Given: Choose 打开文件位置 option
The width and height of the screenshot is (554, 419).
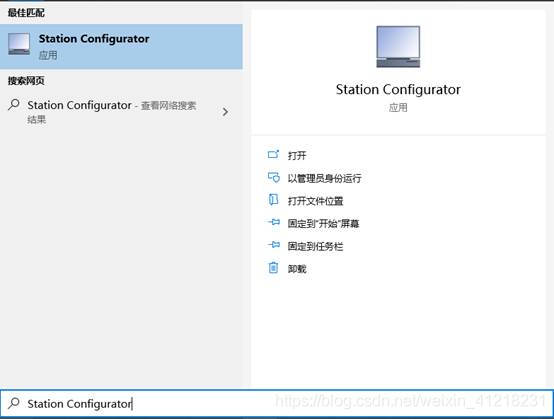Looking at the screenshot, I should (316, 201).
